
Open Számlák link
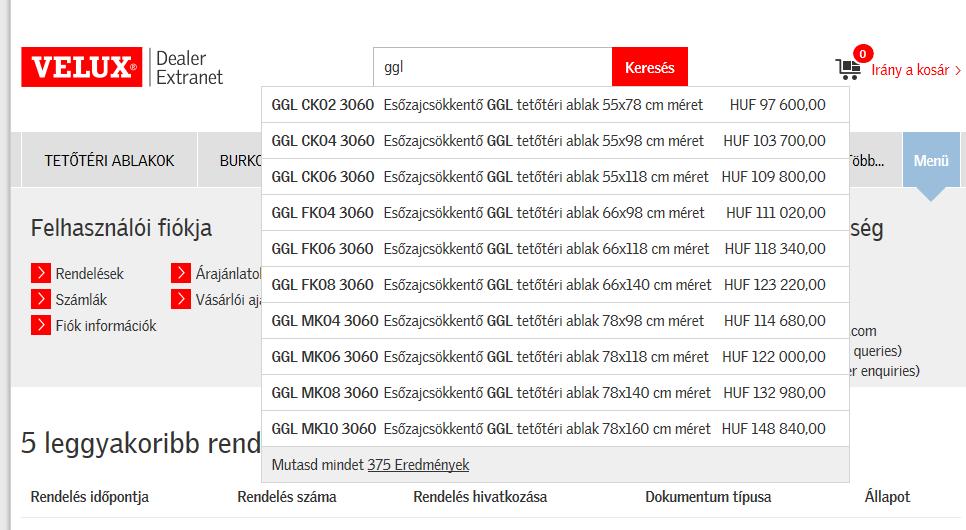pyautogui.click(x=81, y=300)
